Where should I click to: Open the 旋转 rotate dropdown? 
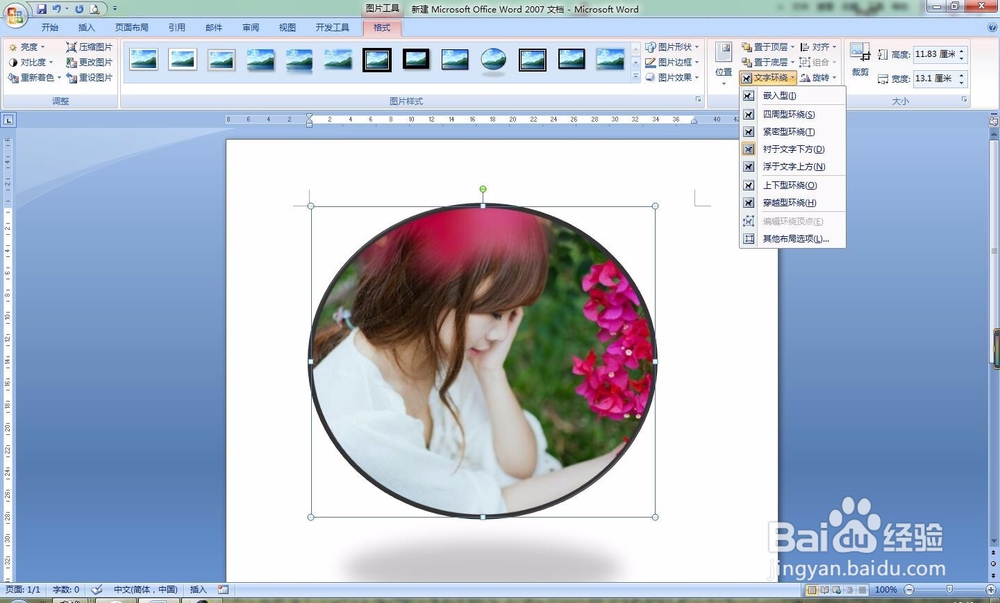tap(818, 78)
